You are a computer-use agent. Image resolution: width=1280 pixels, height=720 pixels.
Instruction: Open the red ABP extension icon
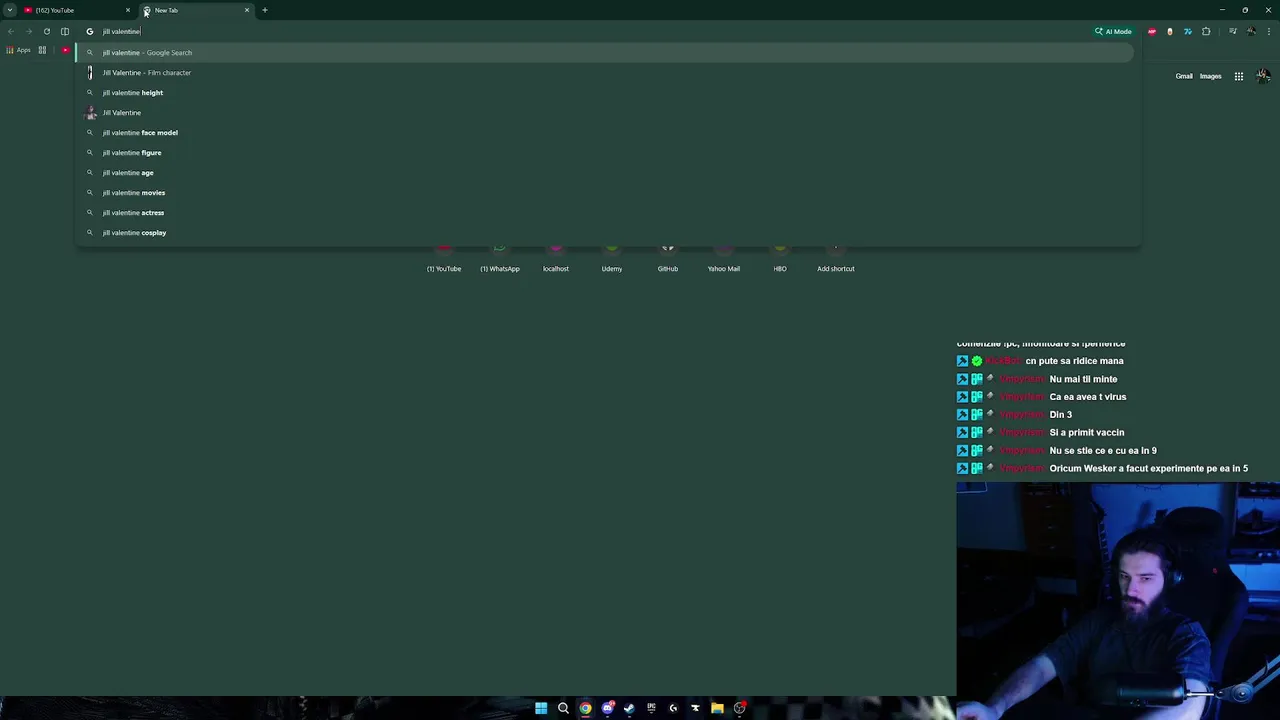pyautogui.click(x=1152, y=31)
